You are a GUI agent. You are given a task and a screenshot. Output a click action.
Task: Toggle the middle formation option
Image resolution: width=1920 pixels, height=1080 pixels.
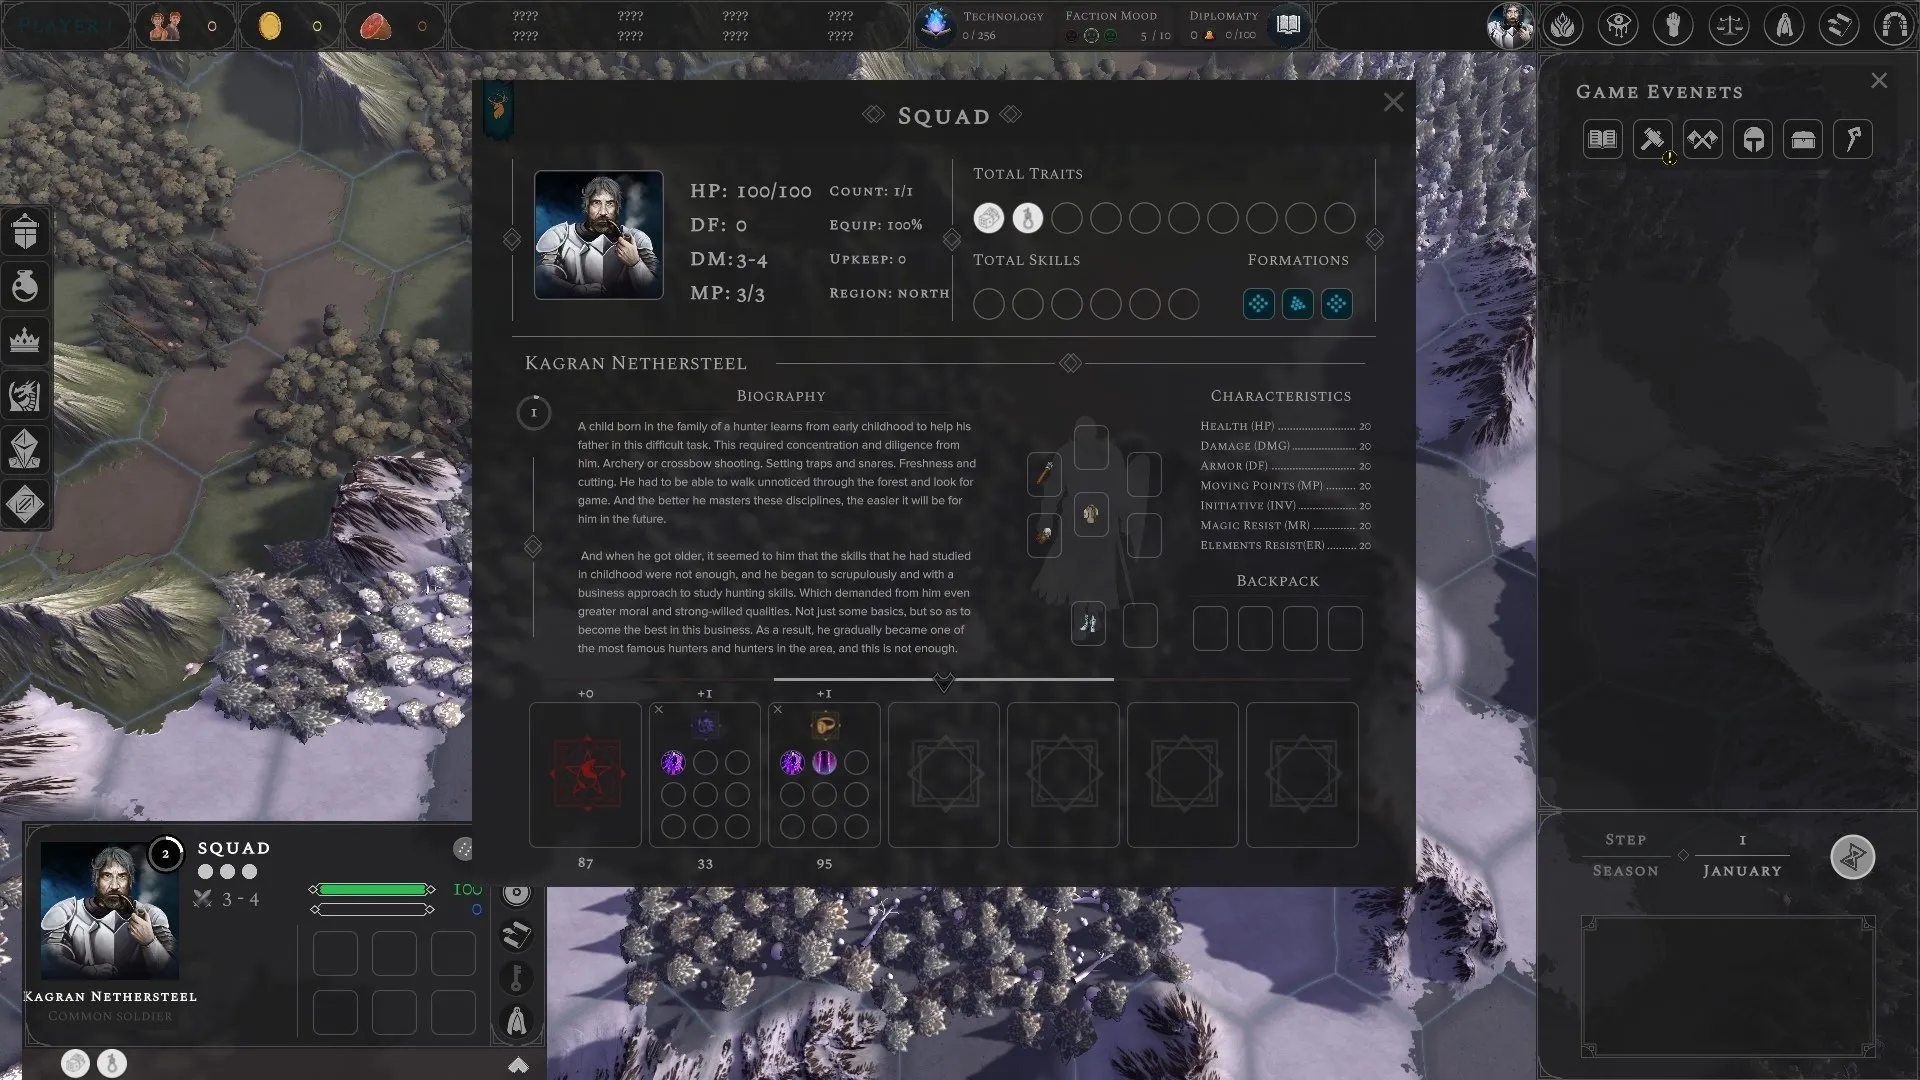[1297, 304]
